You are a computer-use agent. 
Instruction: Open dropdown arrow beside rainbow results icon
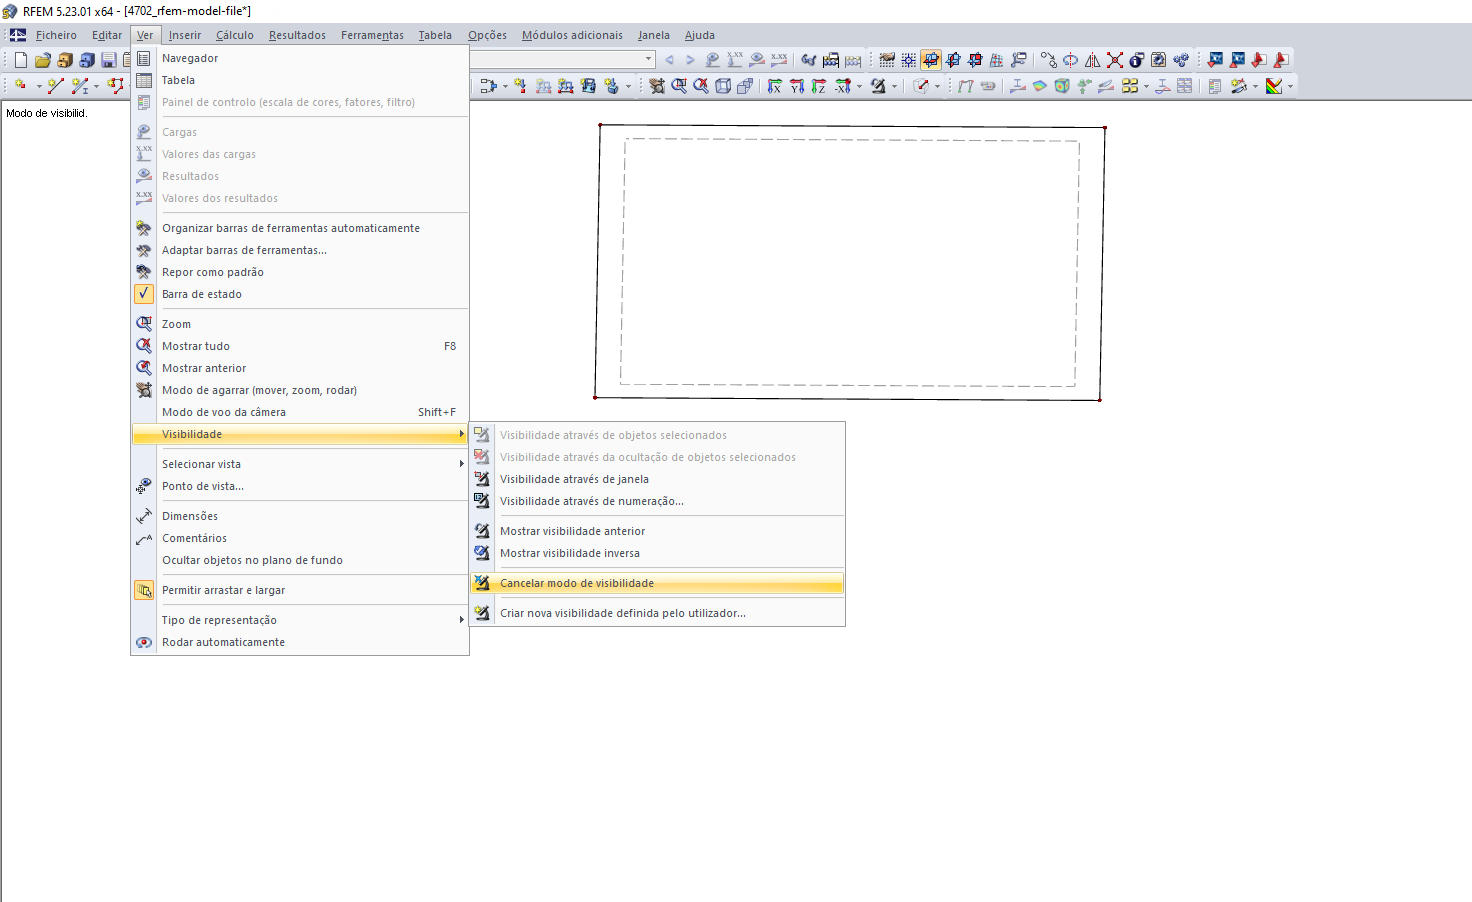tap(1289, 87)
